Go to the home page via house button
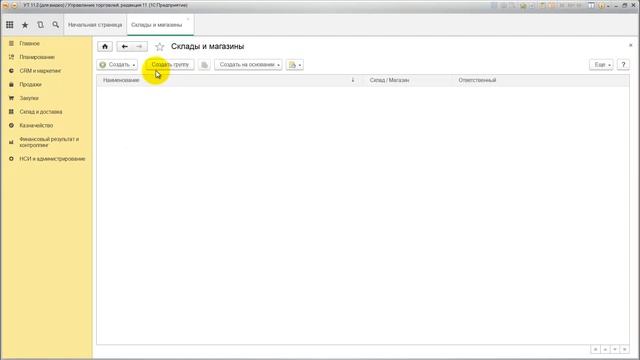 pos(105,47)
